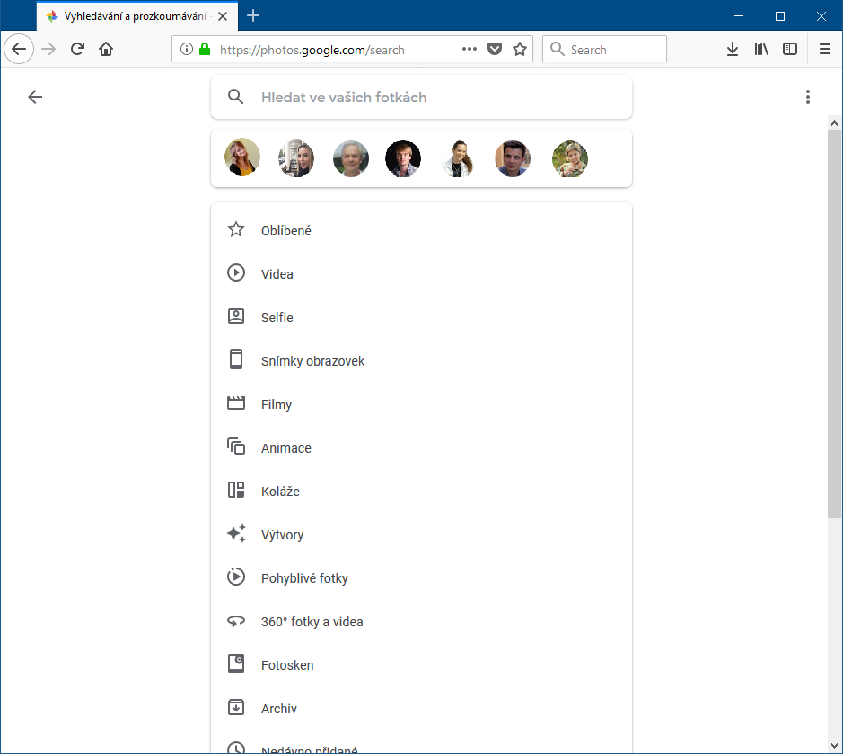Click the address bar URL
Image resolution: width=843 pixels, height=754 pixels.
pyautogui.click(x=312, y=50)
